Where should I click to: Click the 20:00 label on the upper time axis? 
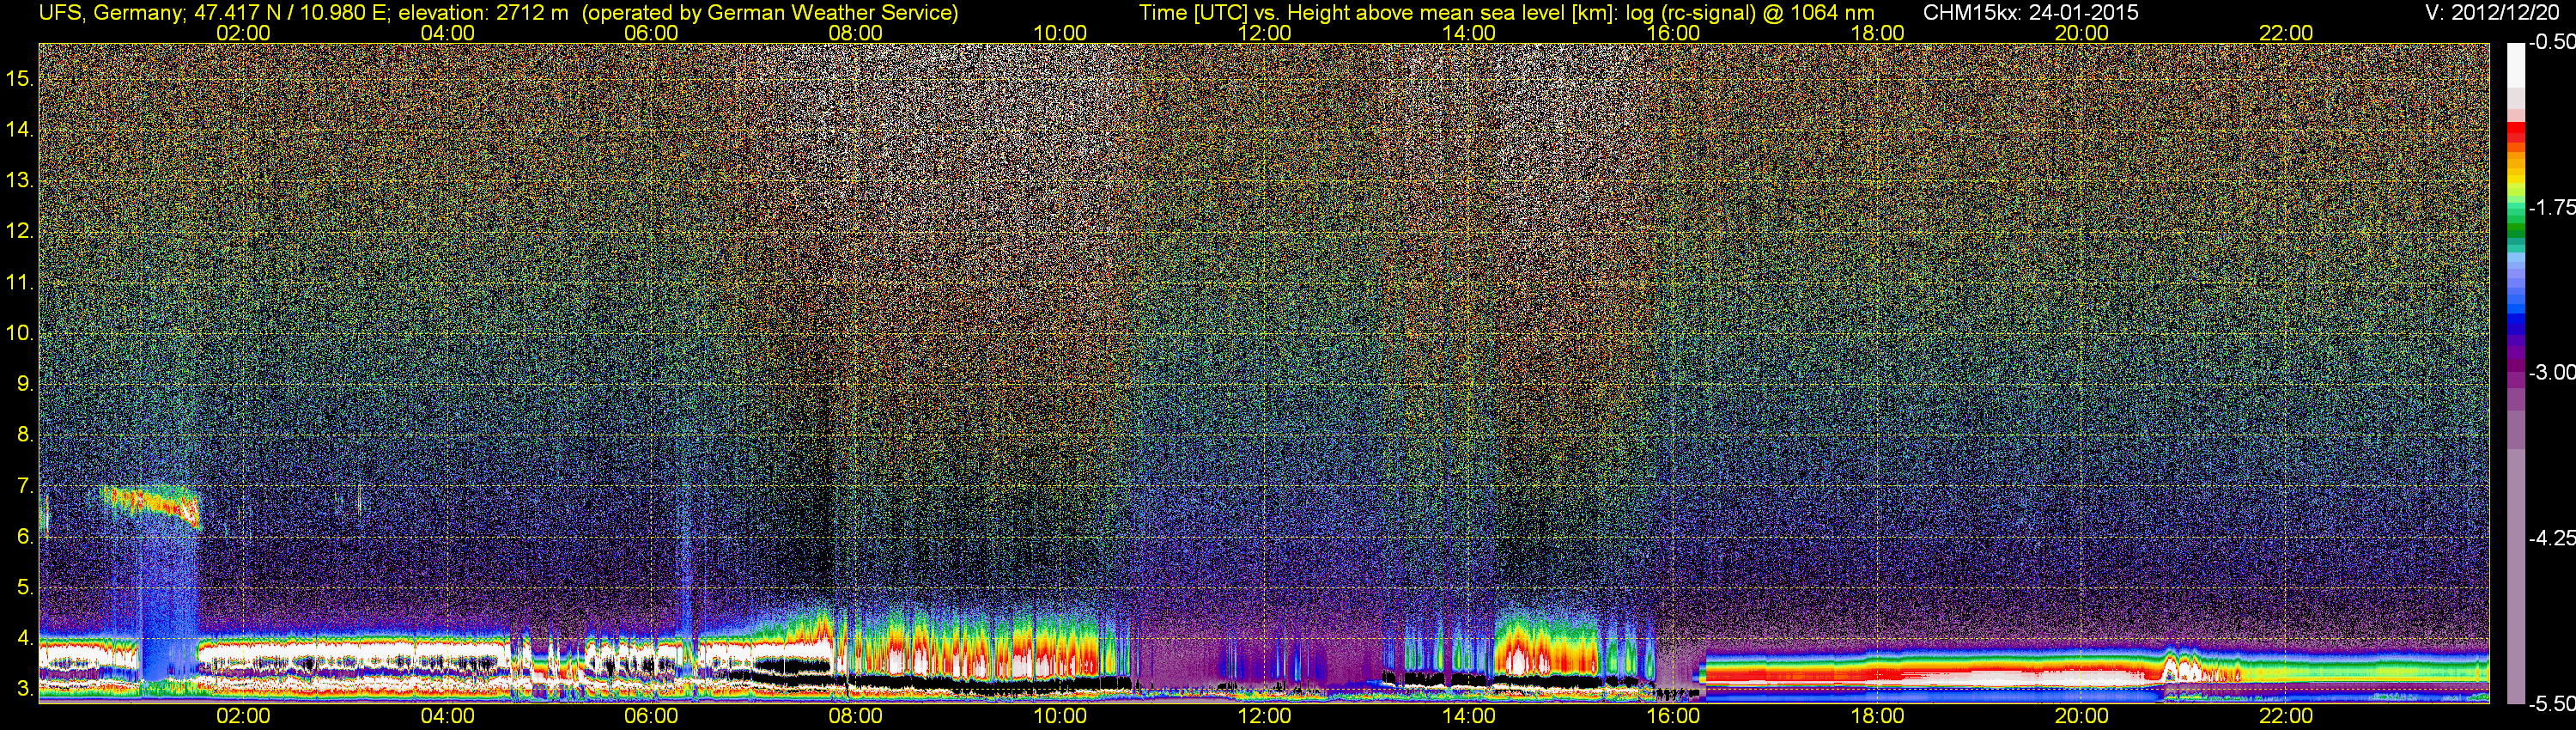point(2082,33)
